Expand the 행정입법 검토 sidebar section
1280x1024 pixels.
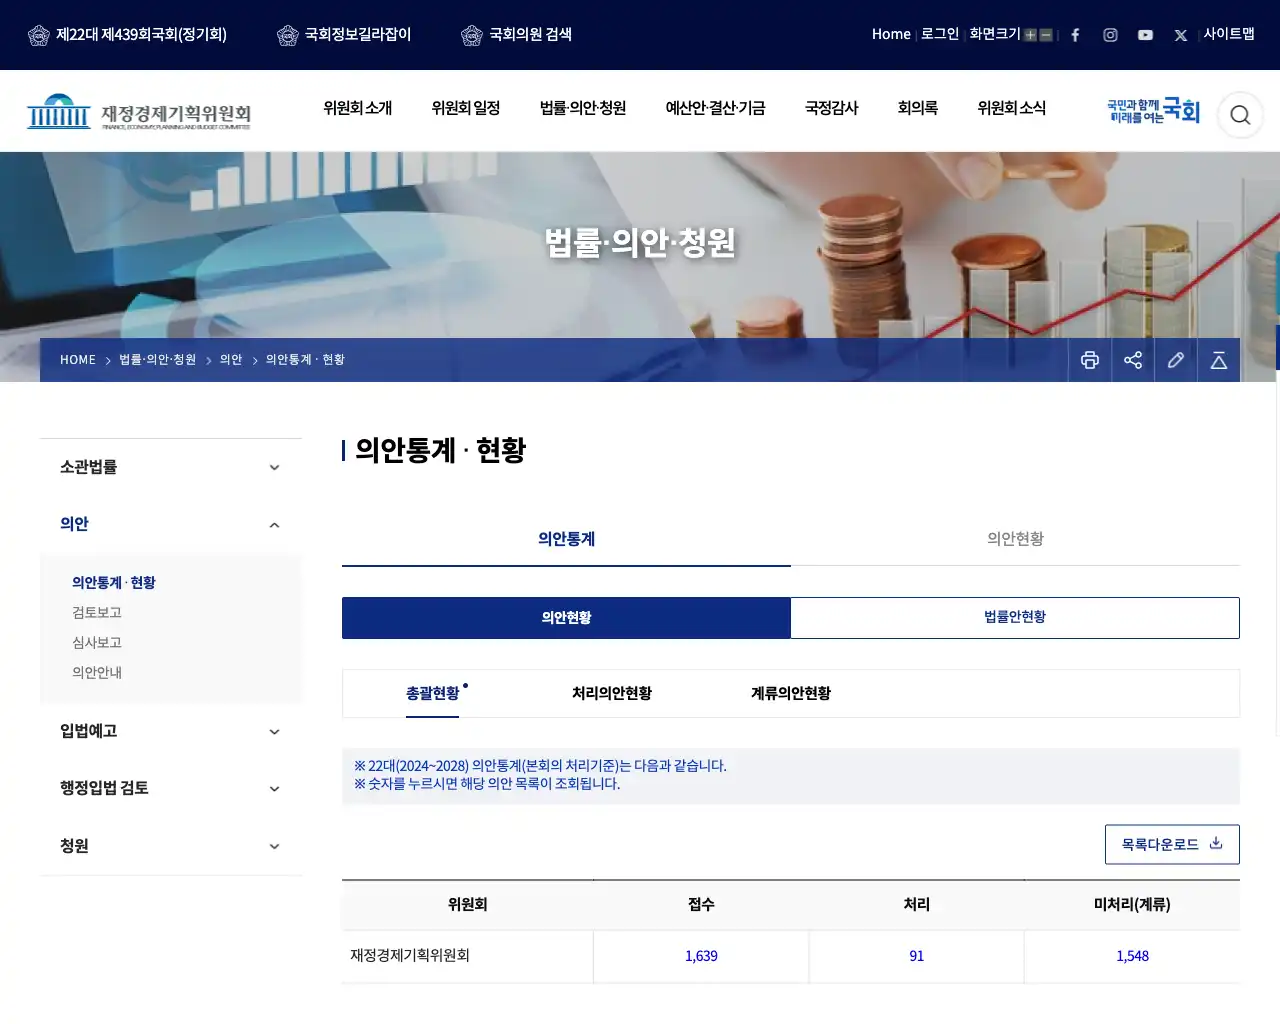(171, 788)
